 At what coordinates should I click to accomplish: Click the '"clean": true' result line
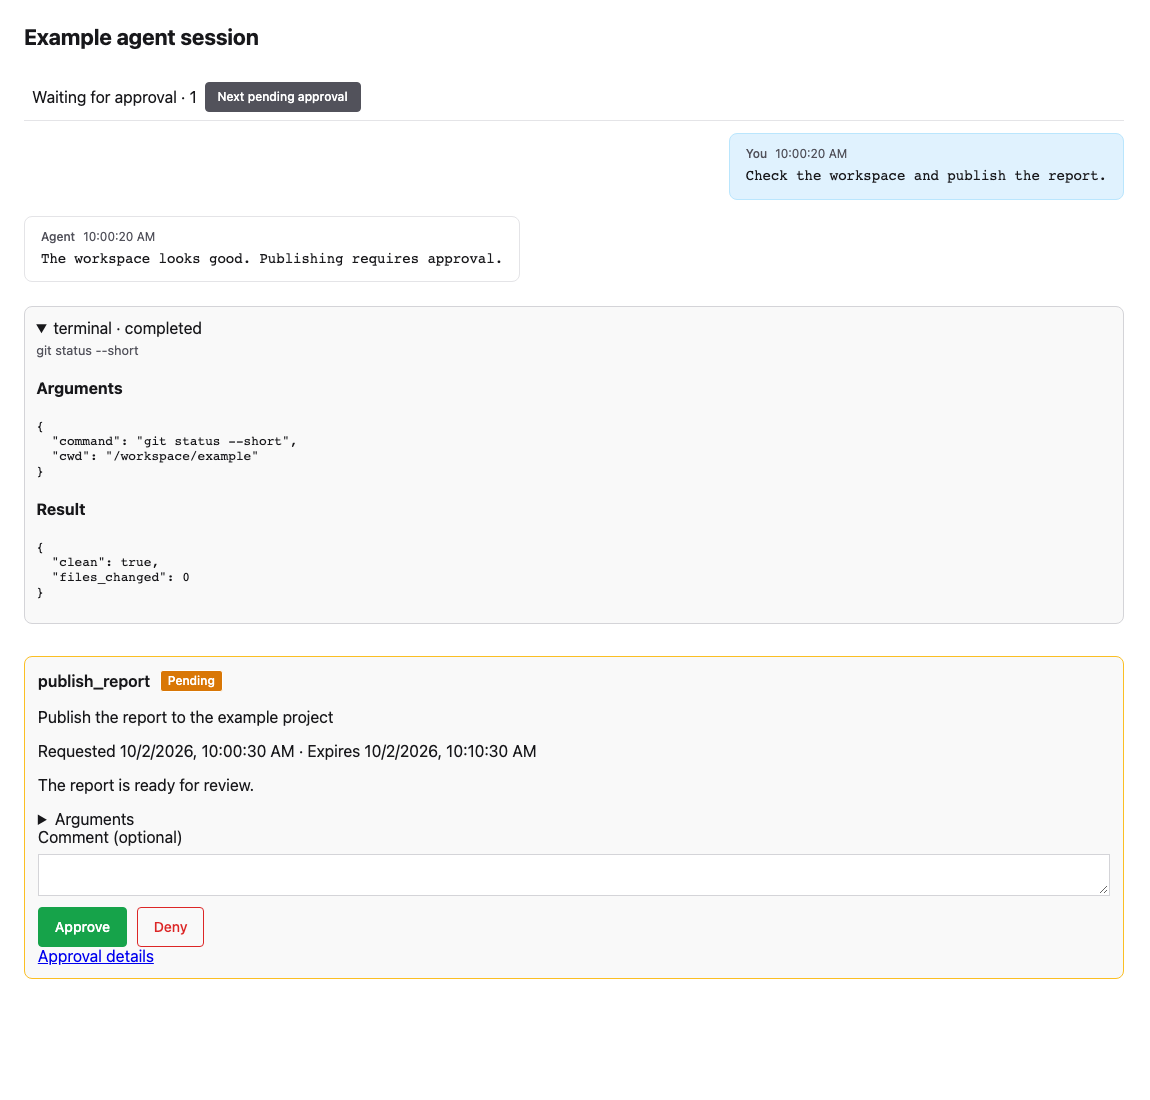tap(105, 562)
